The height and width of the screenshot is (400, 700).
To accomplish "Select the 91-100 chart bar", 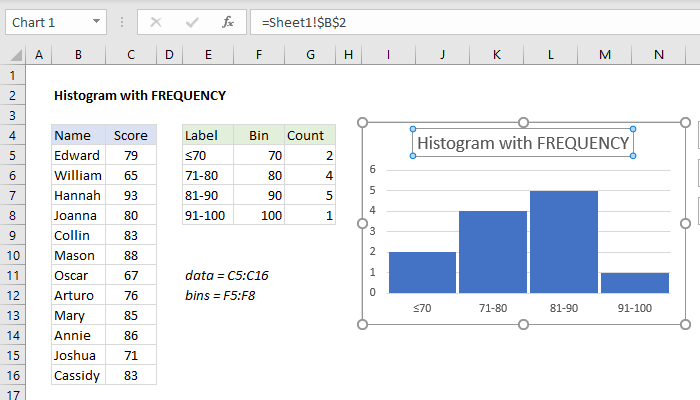I will tap(635, 283).
